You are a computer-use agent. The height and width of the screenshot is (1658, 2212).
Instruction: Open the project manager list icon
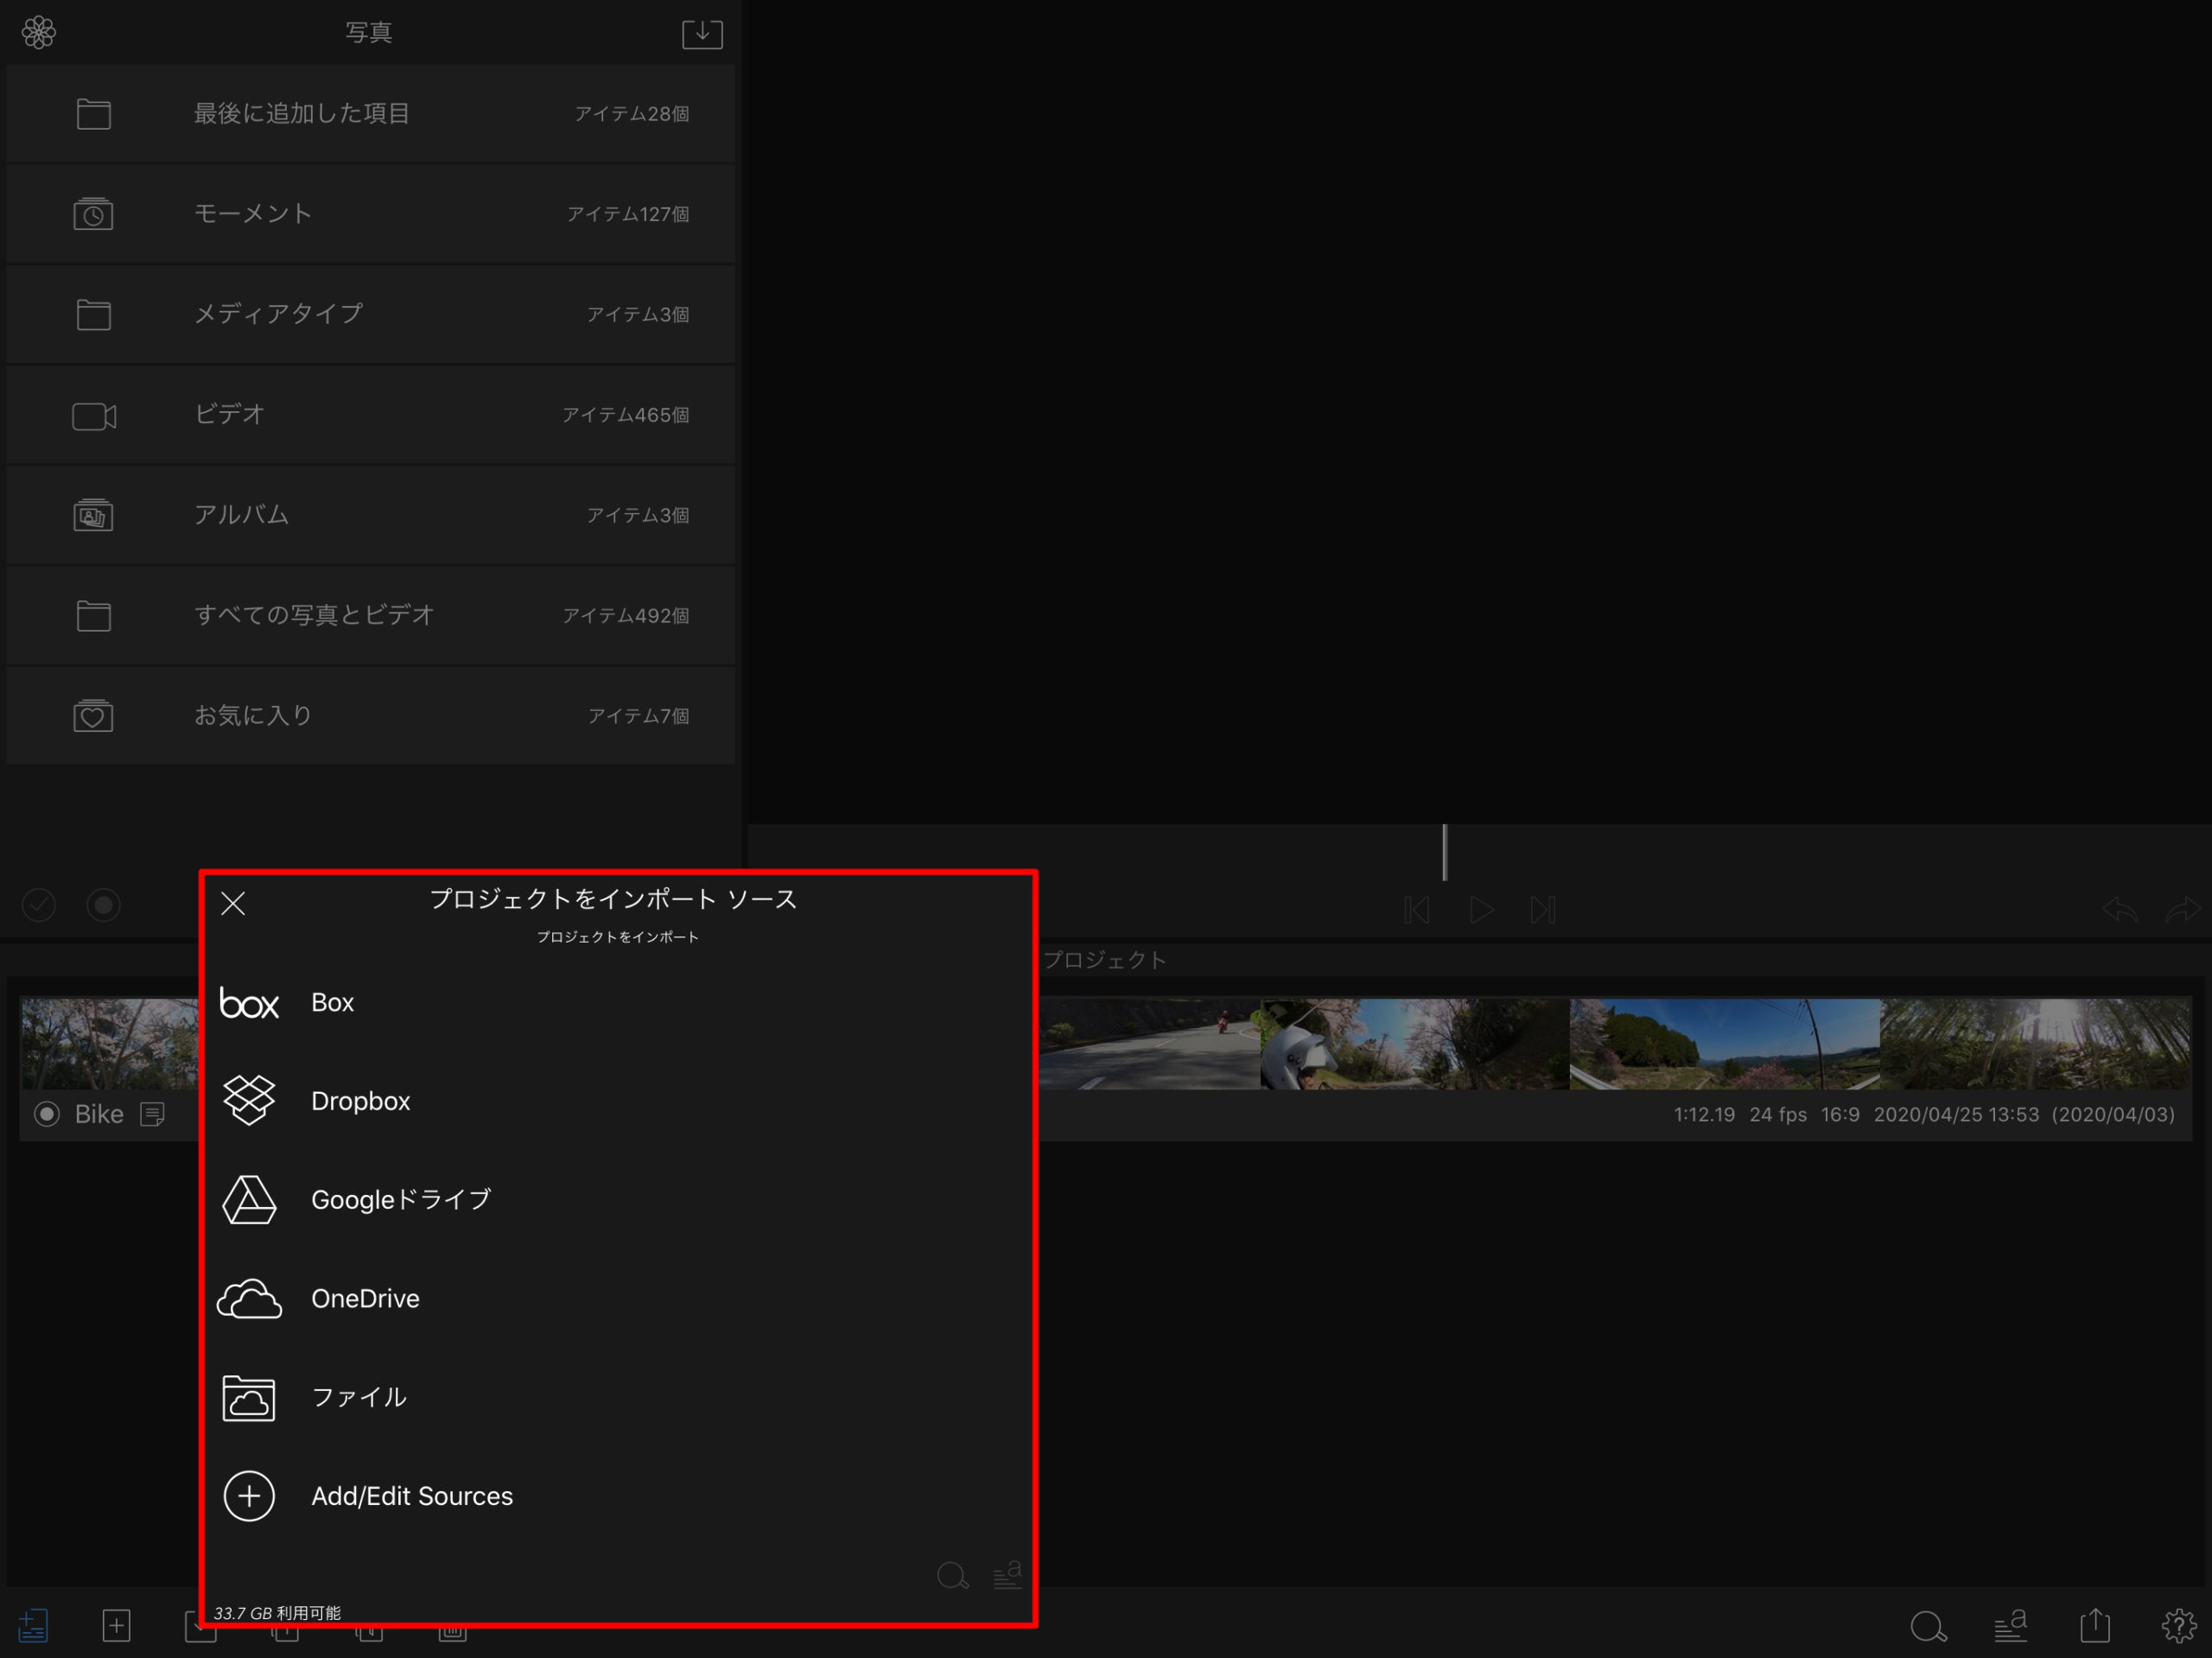click(33, 1625)
